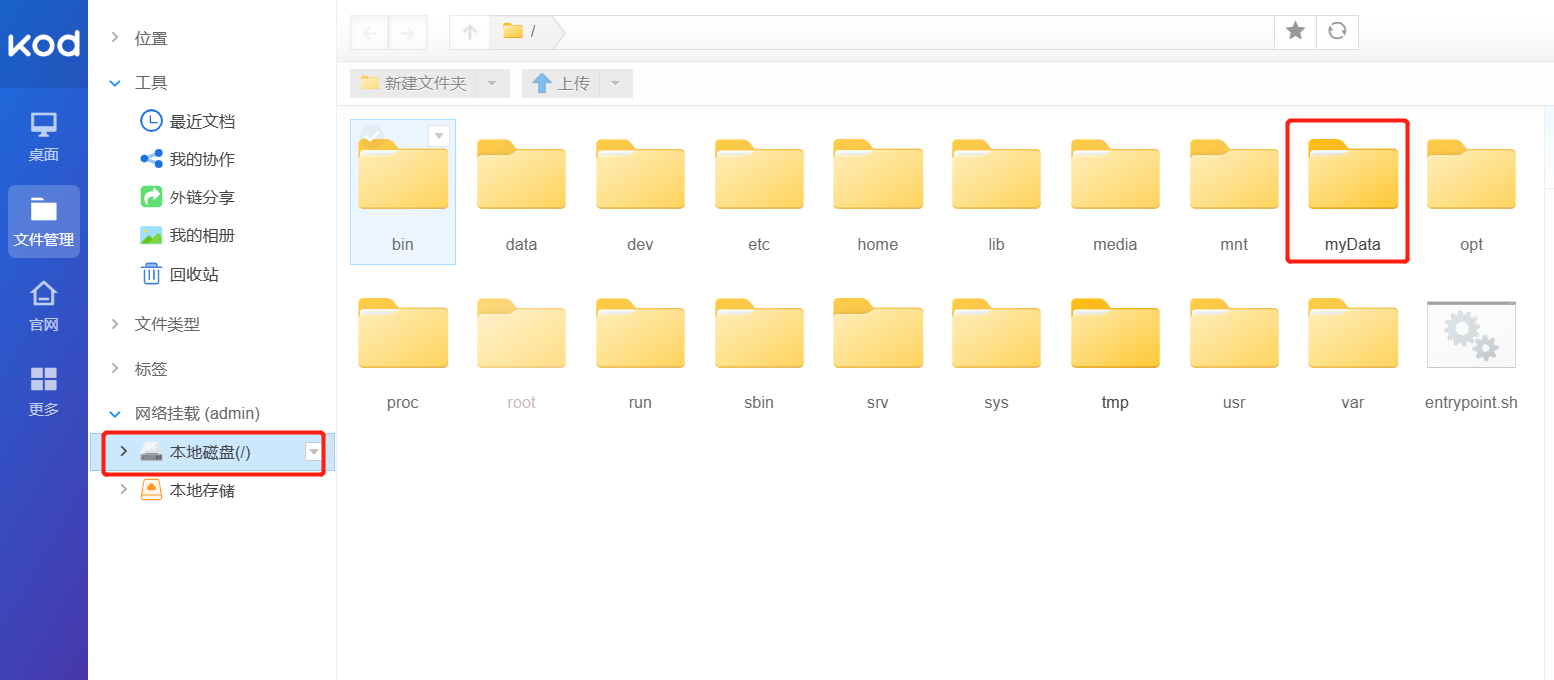Click the 上传 upload button
Screen dimensions: 1554x680
click(561, 83)
